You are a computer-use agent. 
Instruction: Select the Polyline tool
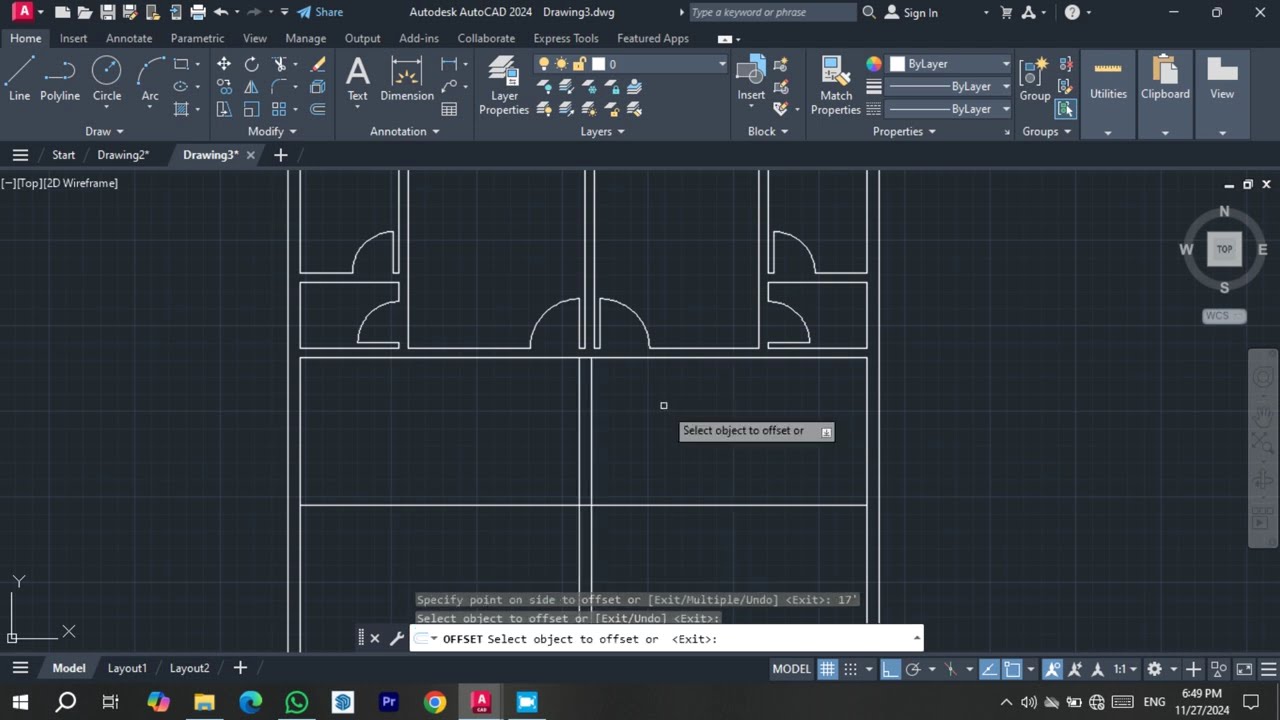[60, 79]
